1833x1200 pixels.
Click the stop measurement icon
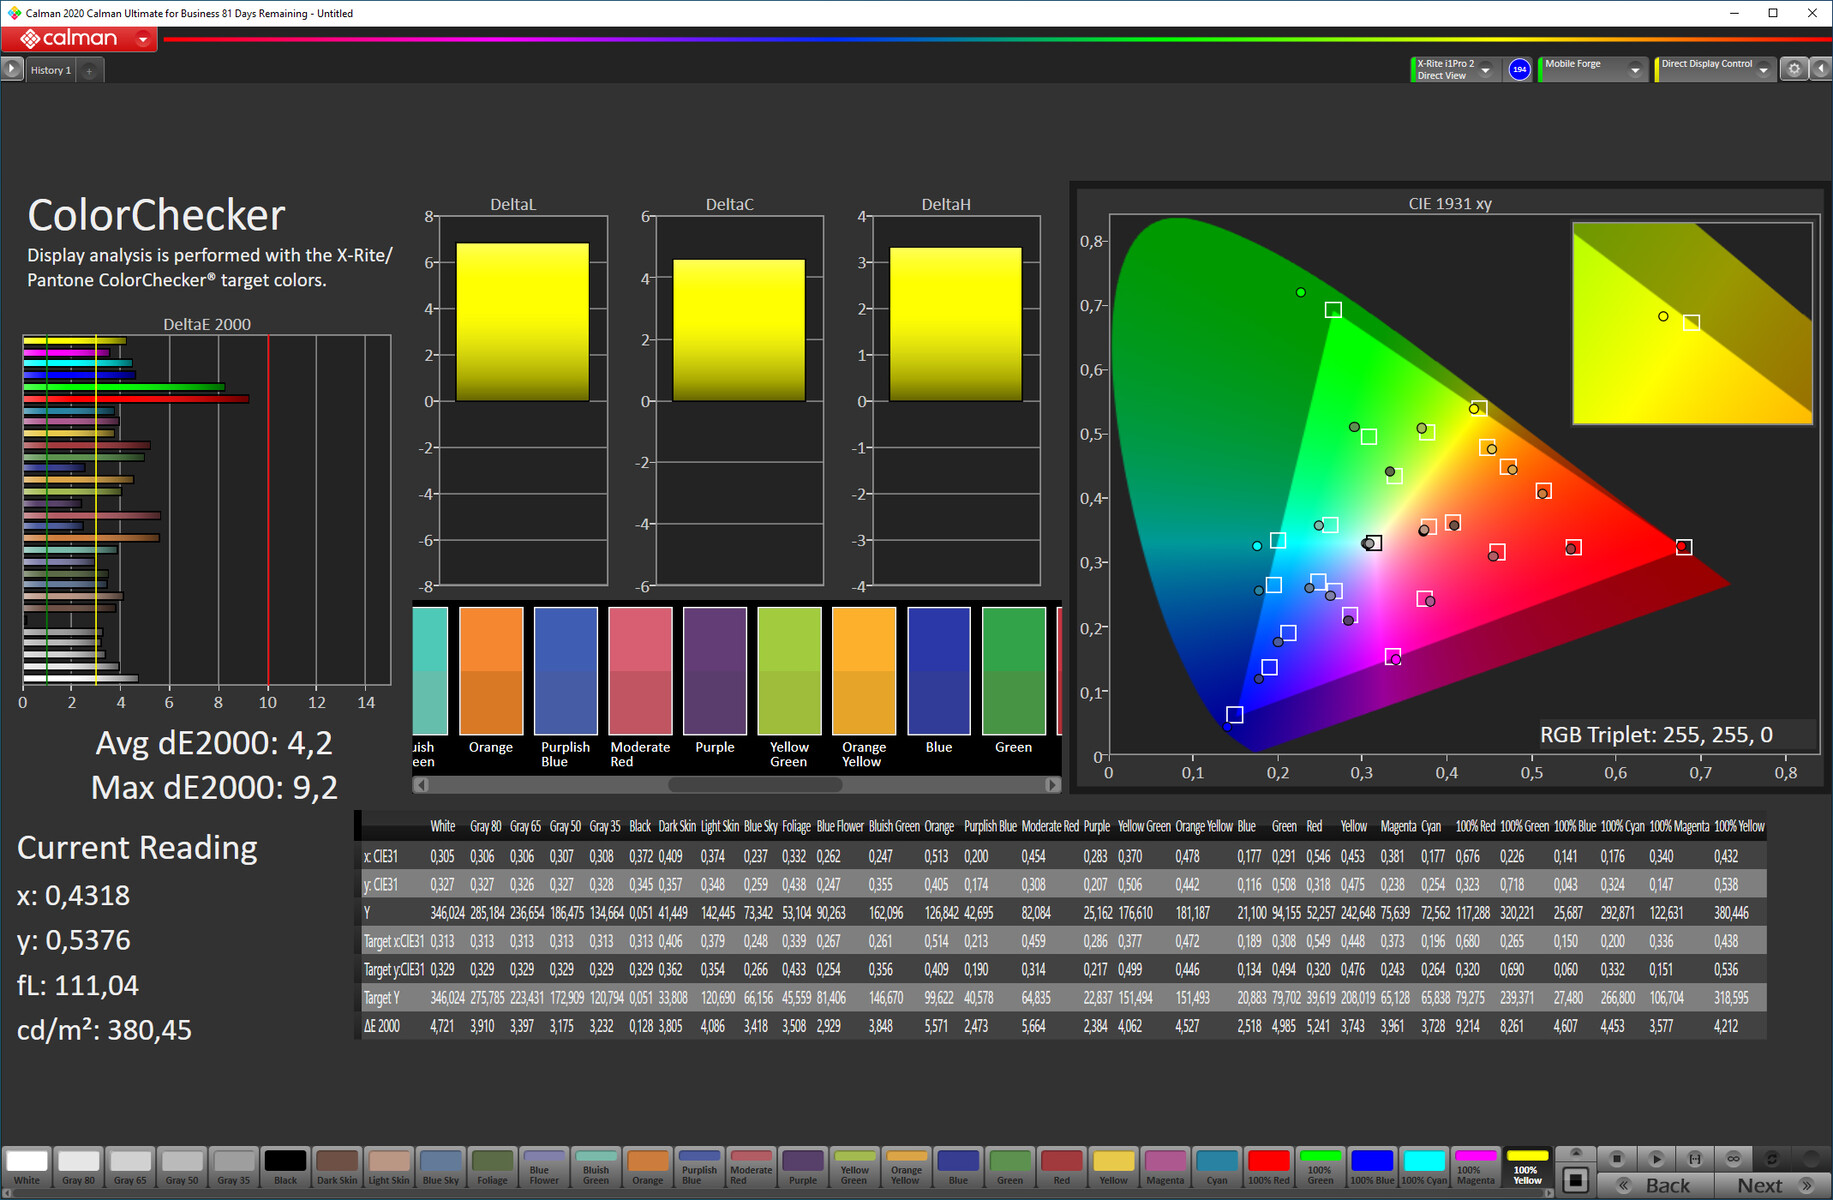(1617, 1158)
